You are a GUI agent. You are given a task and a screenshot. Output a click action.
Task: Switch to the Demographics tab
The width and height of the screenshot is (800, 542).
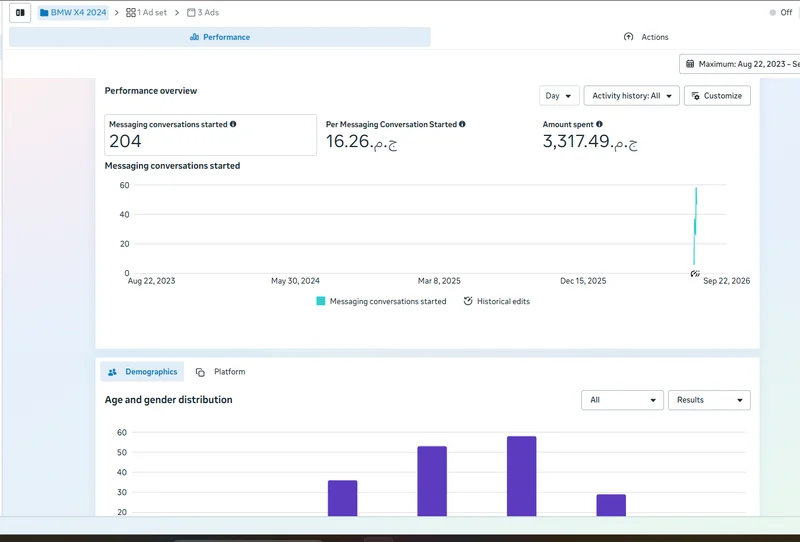(x=142, y=372)
